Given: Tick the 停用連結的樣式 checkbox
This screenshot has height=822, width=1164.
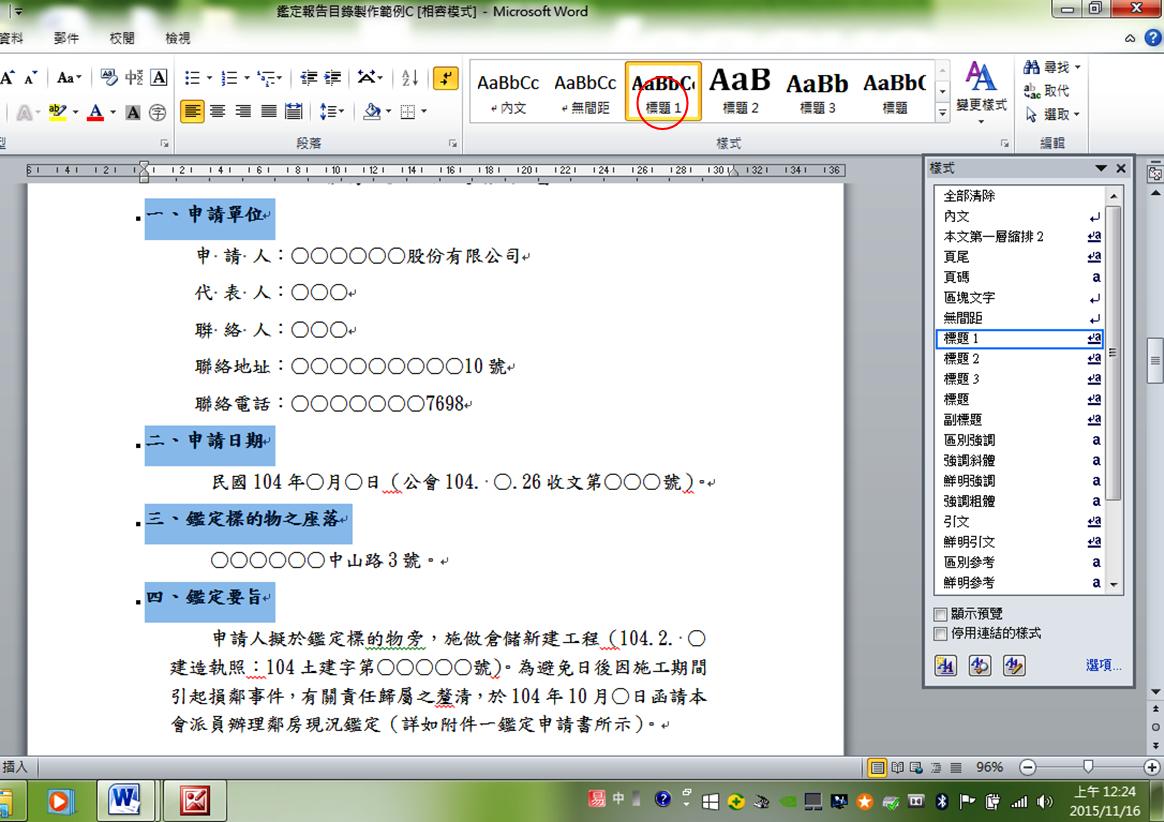Looking at the screenshot, I should (x=940, y=634).
